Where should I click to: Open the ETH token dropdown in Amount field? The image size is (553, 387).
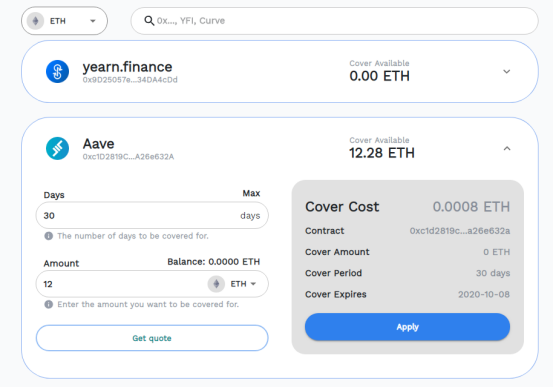coord(243,284)
